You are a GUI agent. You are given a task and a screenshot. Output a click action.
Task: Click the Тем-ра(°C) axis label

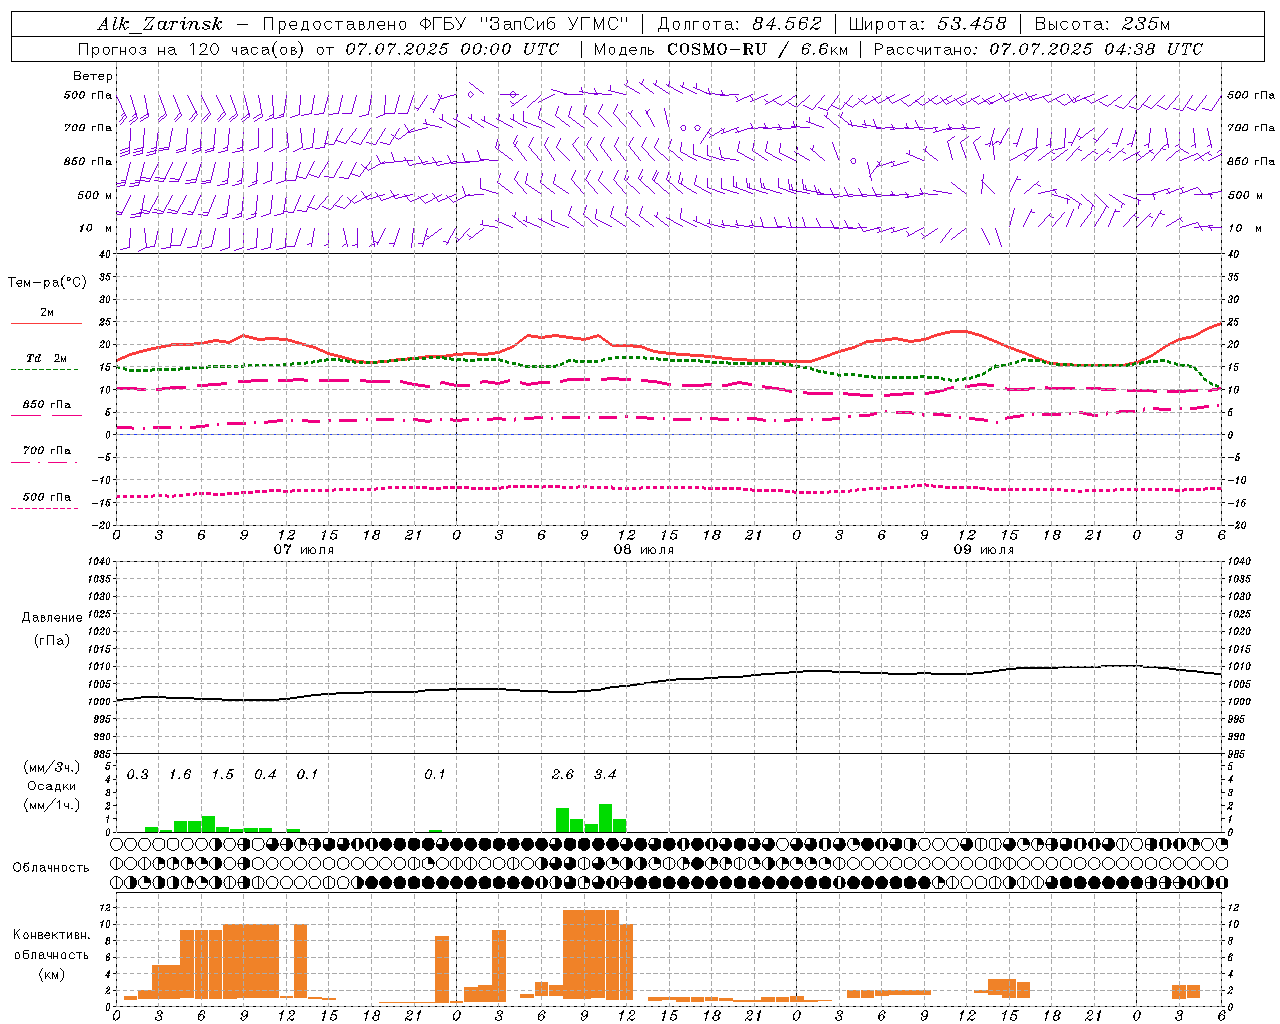(47, 283)
